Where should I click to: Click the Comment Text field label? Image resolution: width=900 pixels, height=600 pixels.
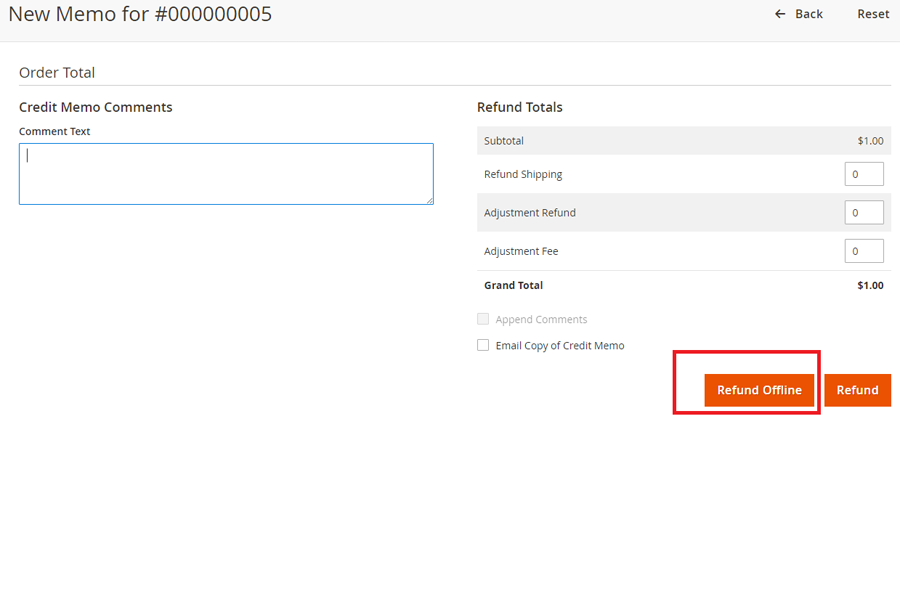(55, 131)
